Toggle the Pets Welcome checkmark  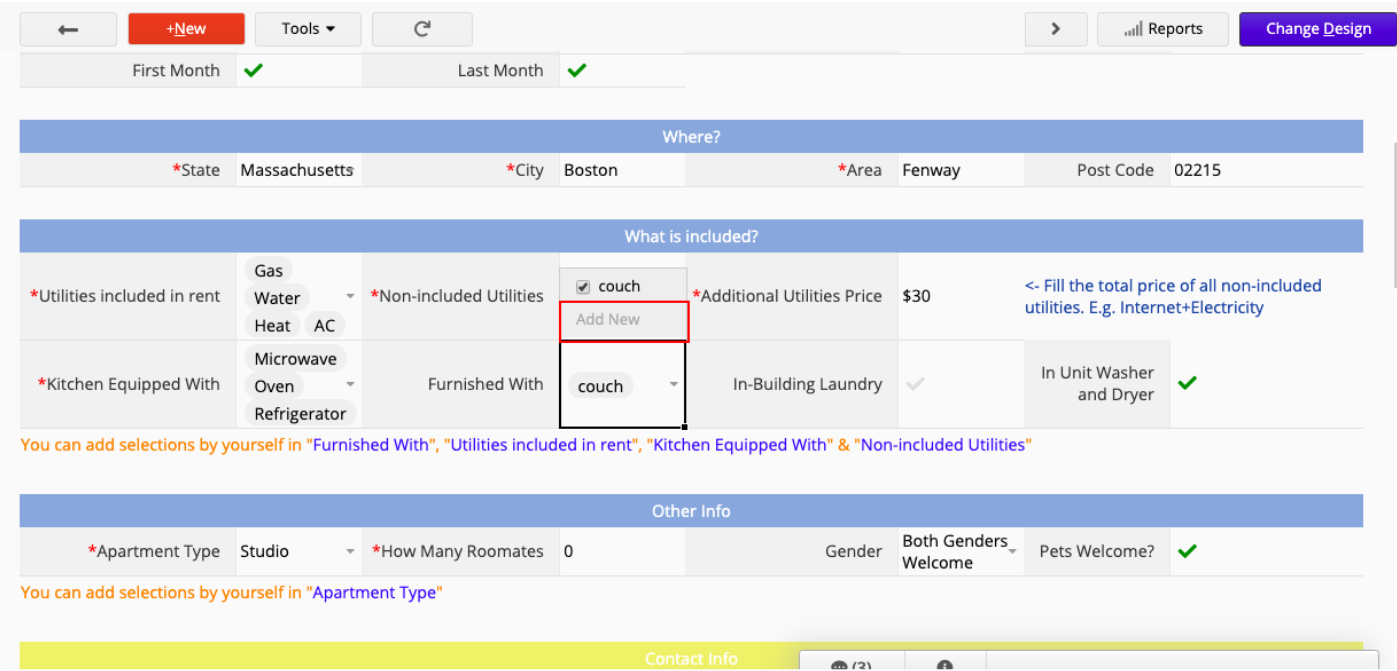point(1187,551)
